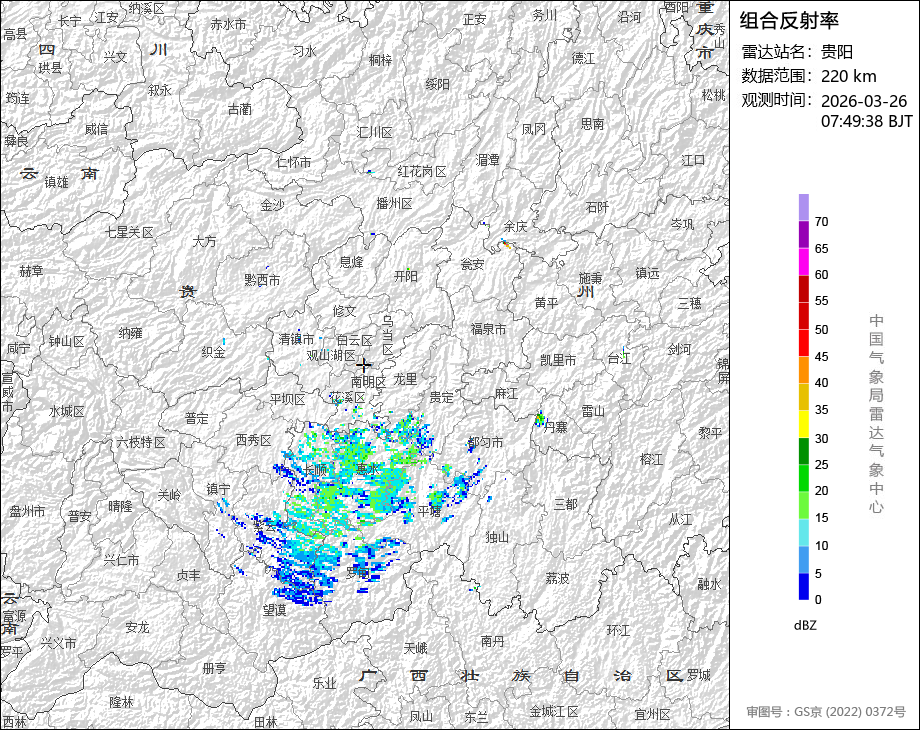
Task: Click the 三都 county label
Action: tap(566, 504)
